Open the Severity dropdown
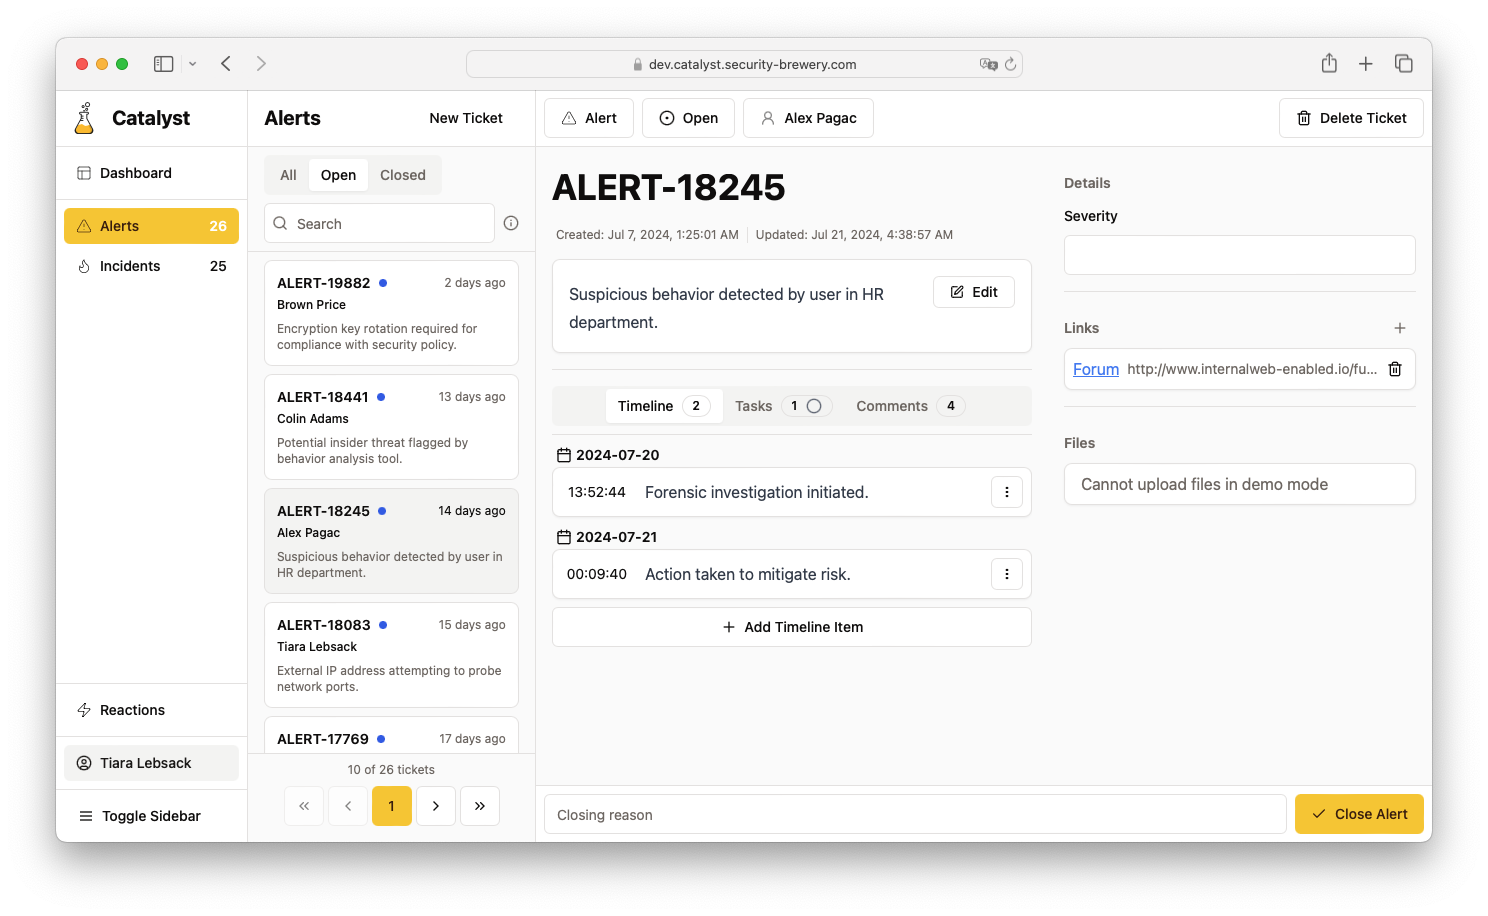Screen dimensions: 1488x916 pos(1239,255)
